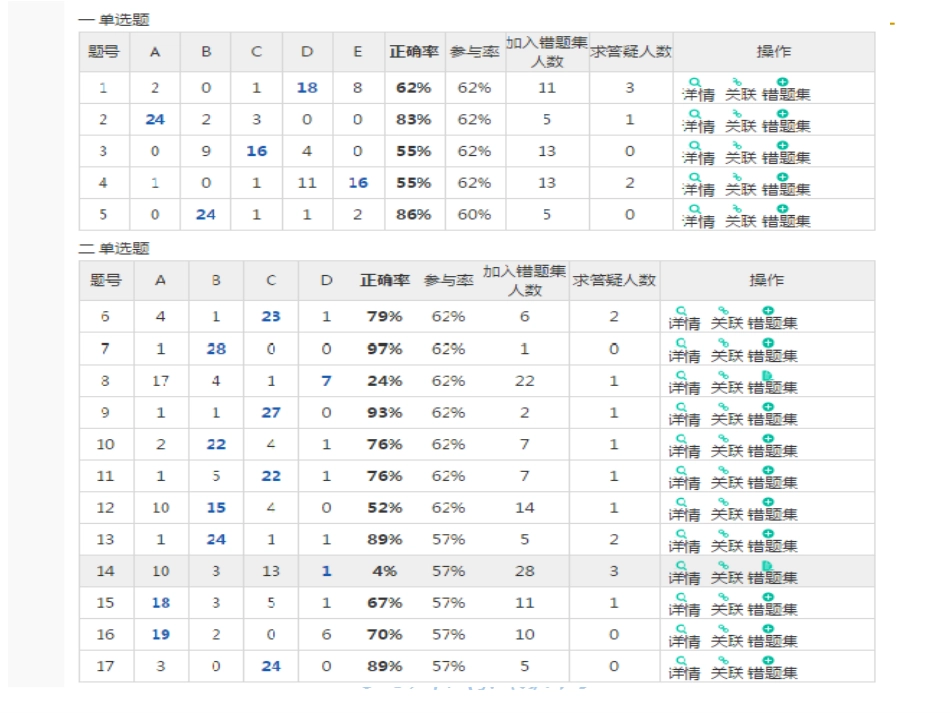950x713 pixels.
Task: Click 参与率 header in second table
Action: click(x=448, y=280)
